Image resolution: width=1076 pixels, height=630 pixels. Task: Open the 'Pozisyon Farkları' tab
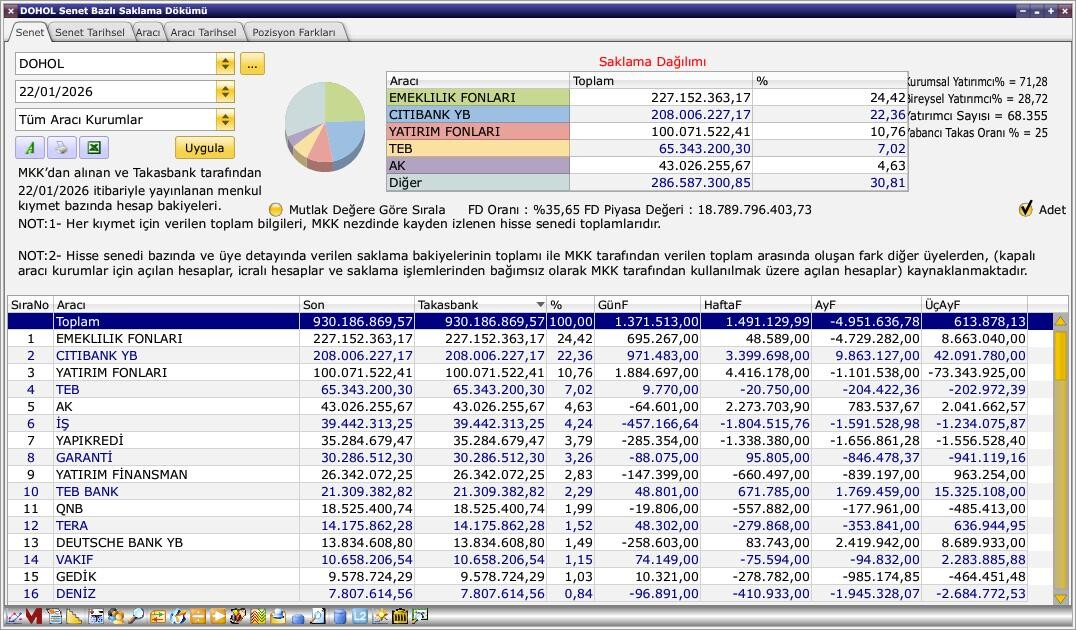click(x=294, y=32)
